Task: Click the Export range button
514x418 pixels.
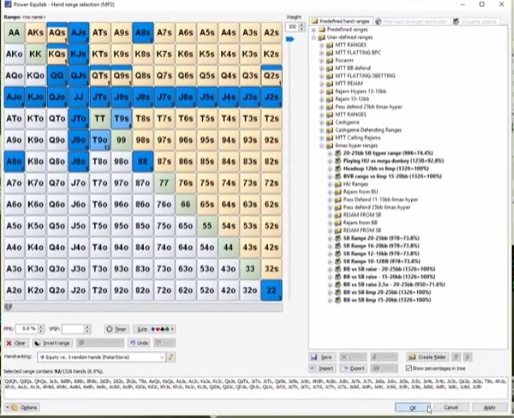Action: 353,368
